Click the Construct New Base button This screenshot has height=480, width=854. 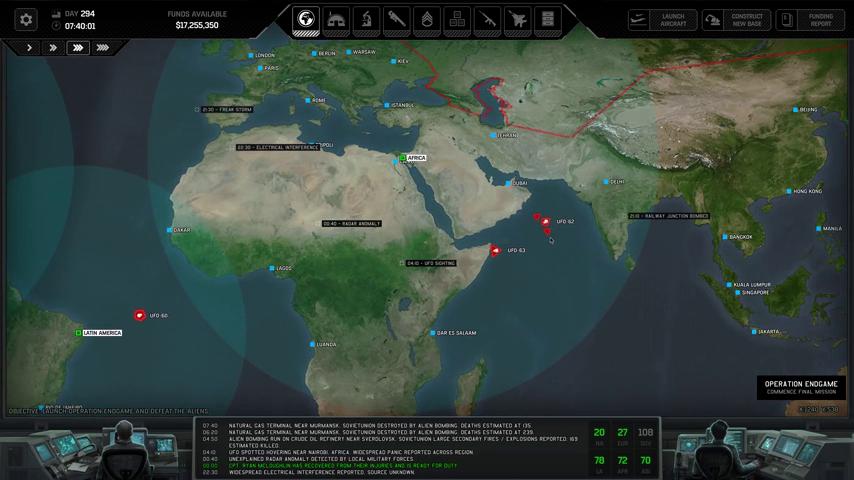coord(735,19)
